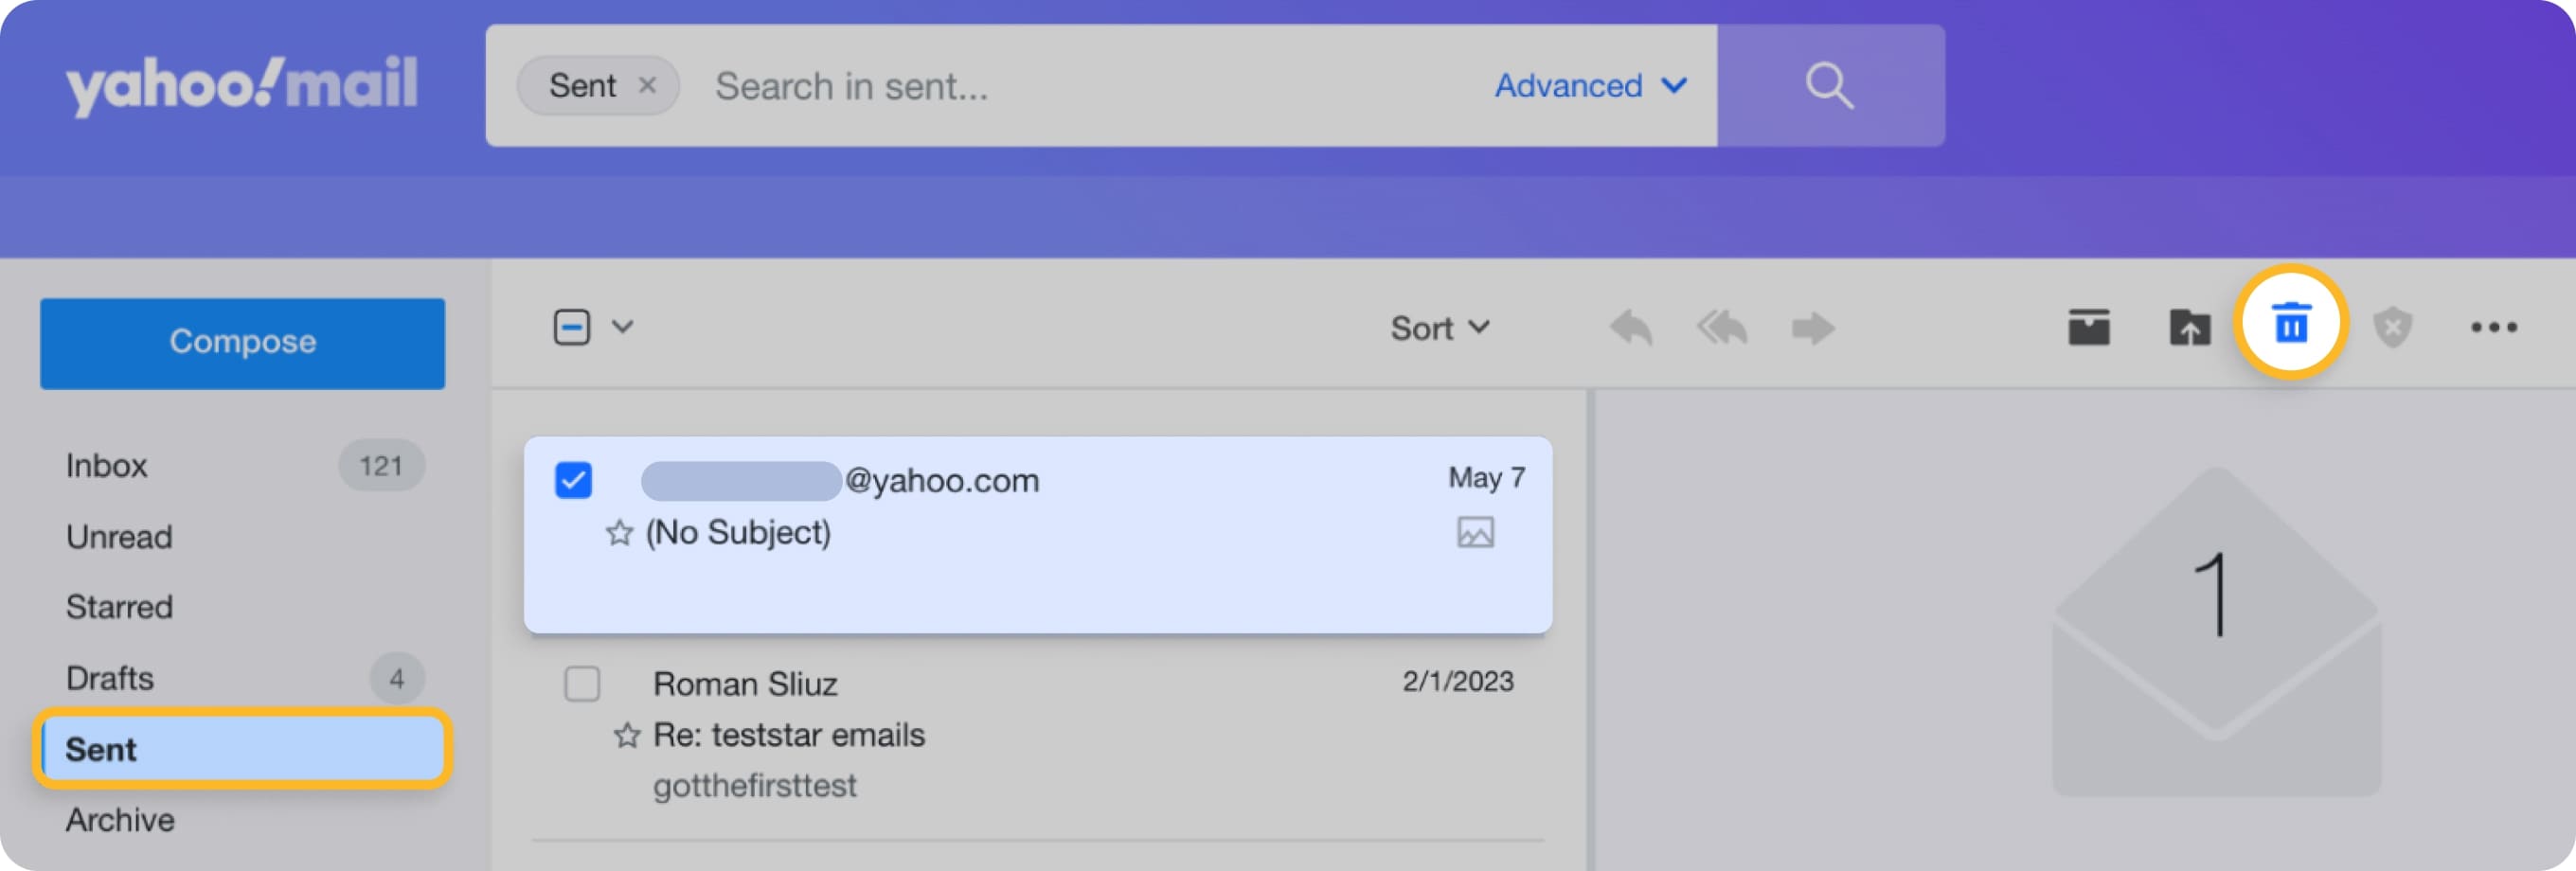This screenshot has height=871, width=2576.
Task: Open the Sort dropdown
Action: 1440,327
